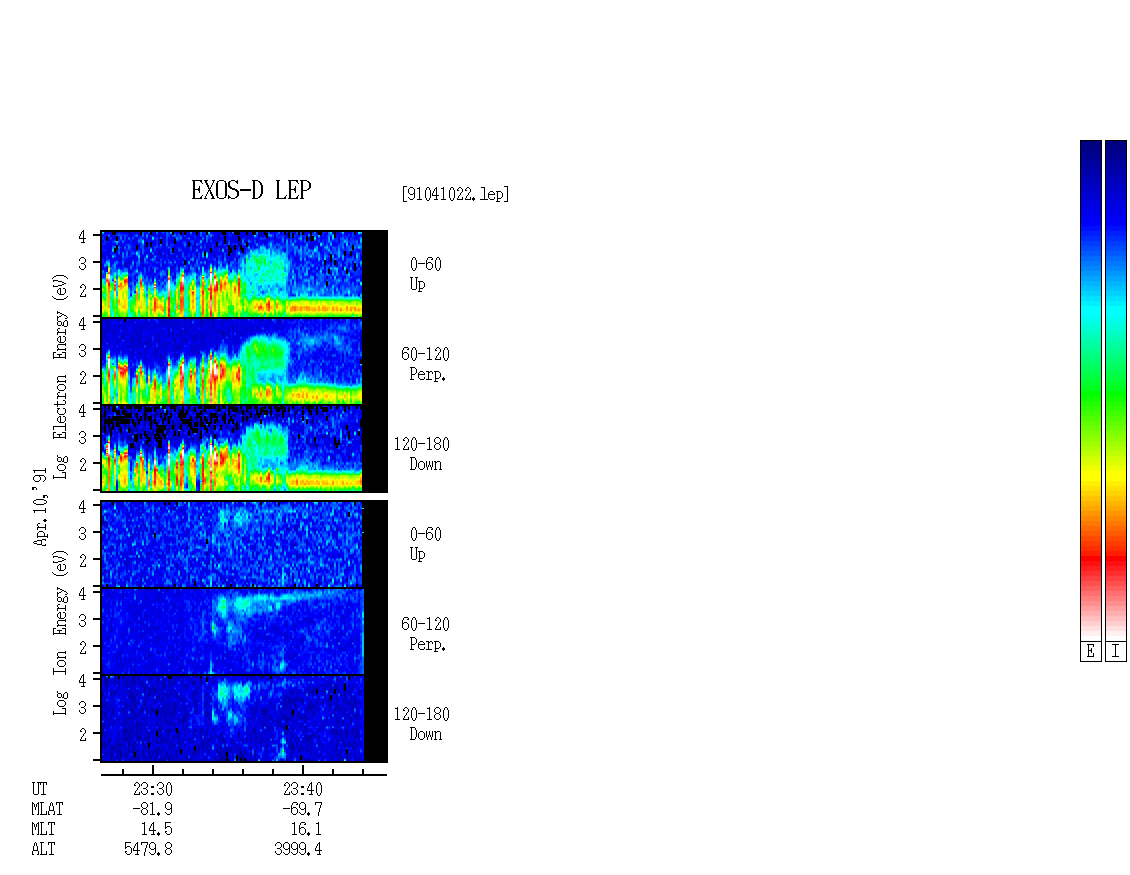The width and height of the screenshot is (1130, 875).
Task: Click the MLT value 14.5
Action: pyautogui.click(x=156, y=830)
